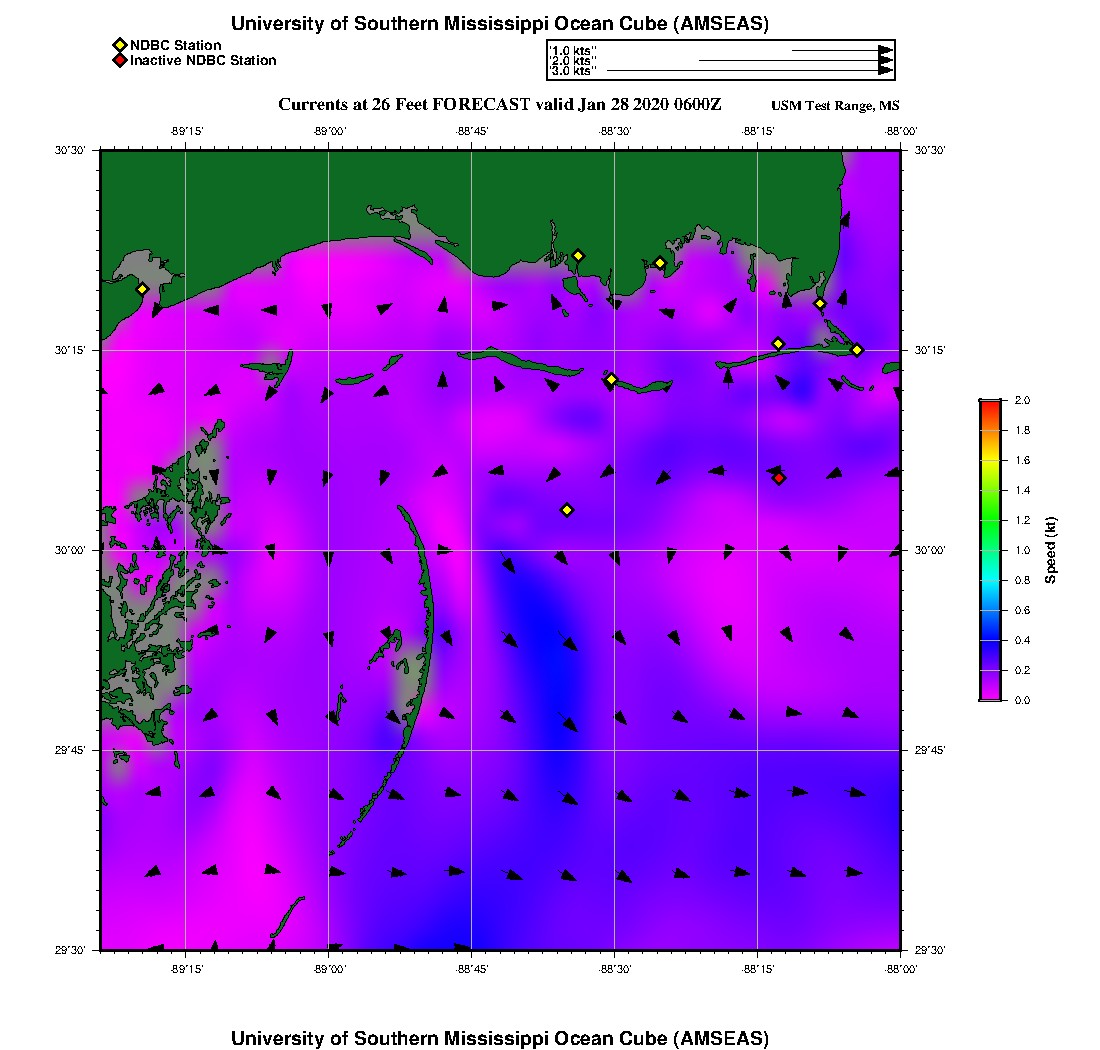This screenshot has width=1100, height=1050.
Task: Select the northernmost yellow station marker
Action: tap(578, 255)
